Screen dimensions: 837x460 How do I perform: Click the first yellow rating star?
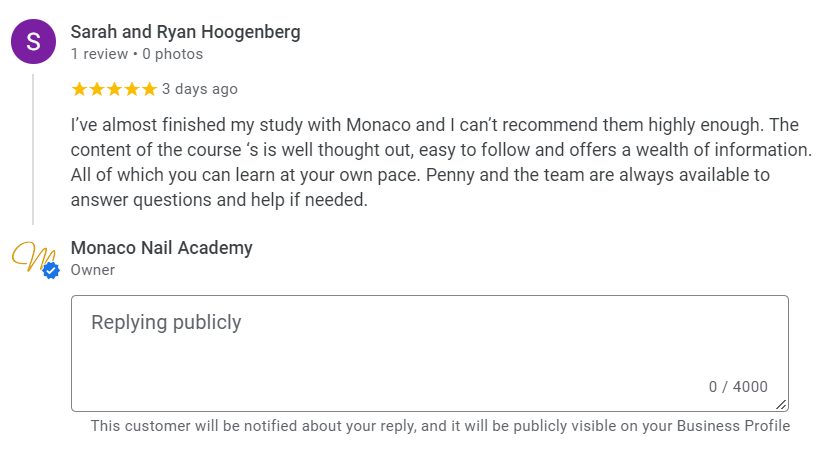click(80, 89)
